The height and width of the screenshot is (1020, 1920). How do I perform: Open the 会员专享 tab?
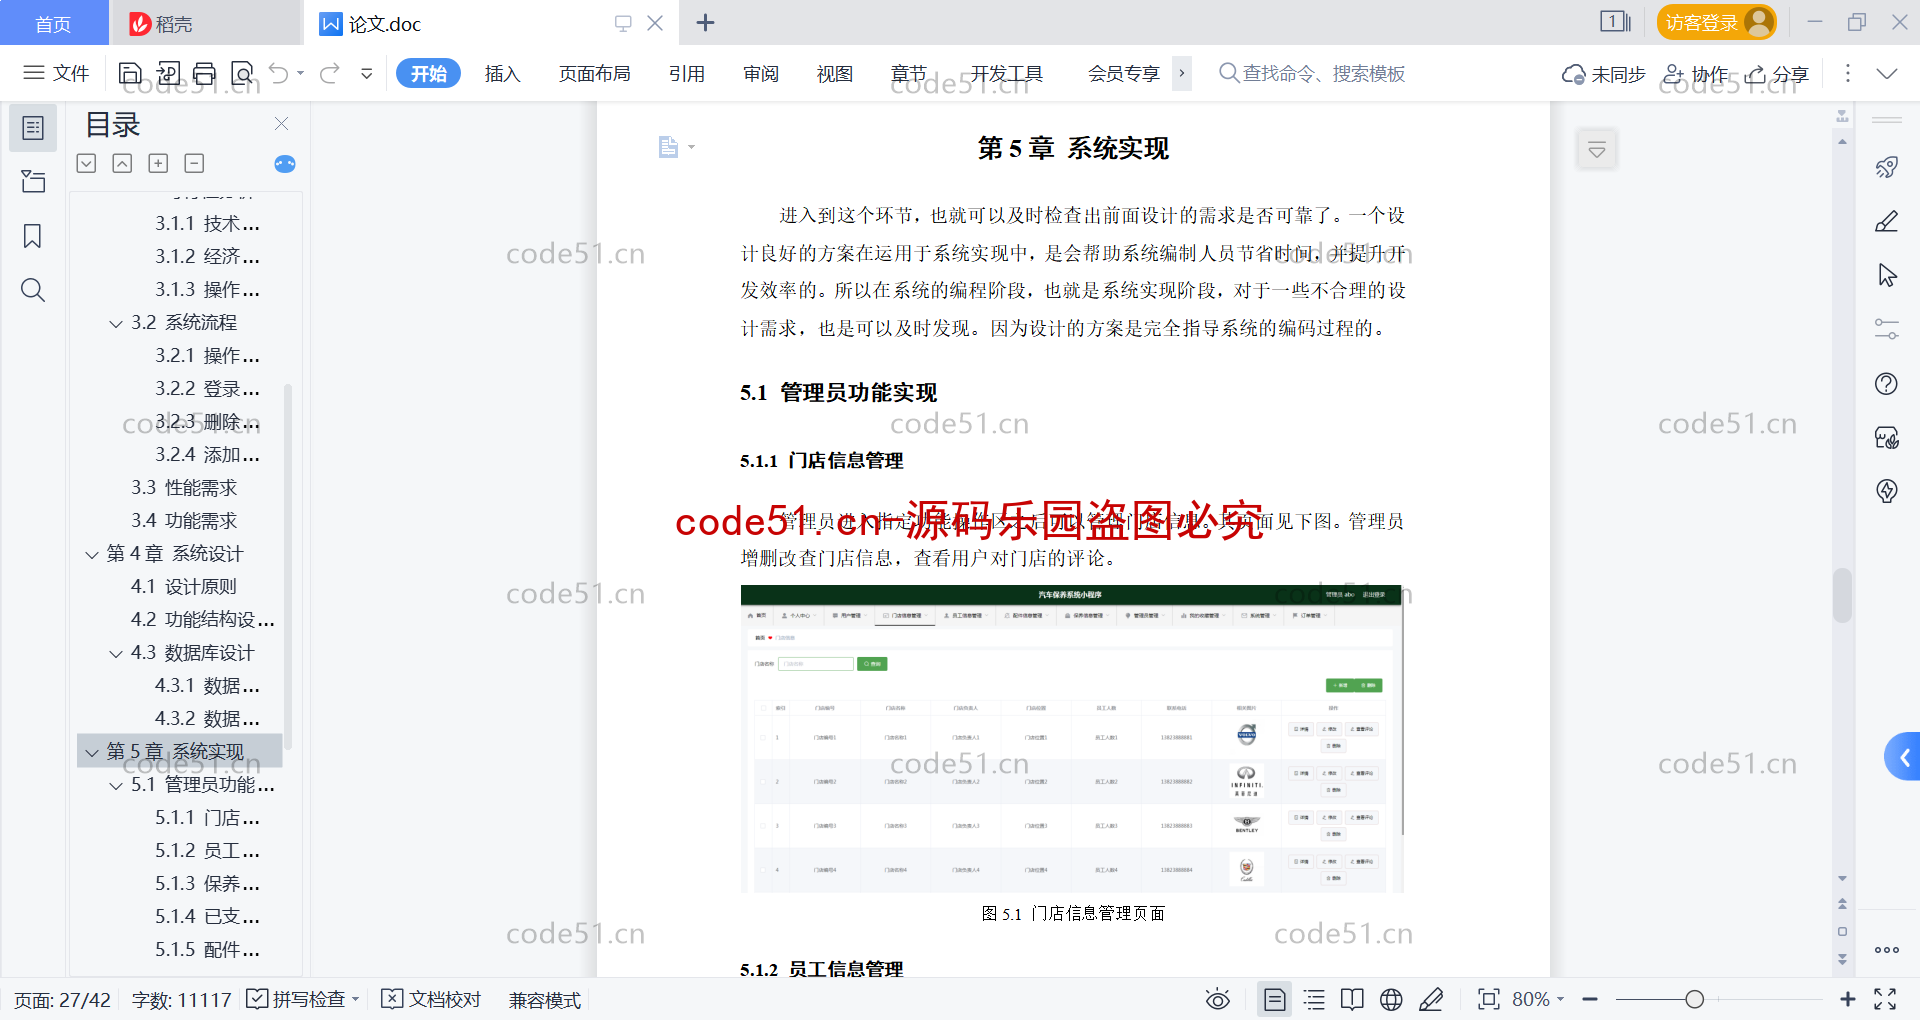click(x=1123, y=73)
